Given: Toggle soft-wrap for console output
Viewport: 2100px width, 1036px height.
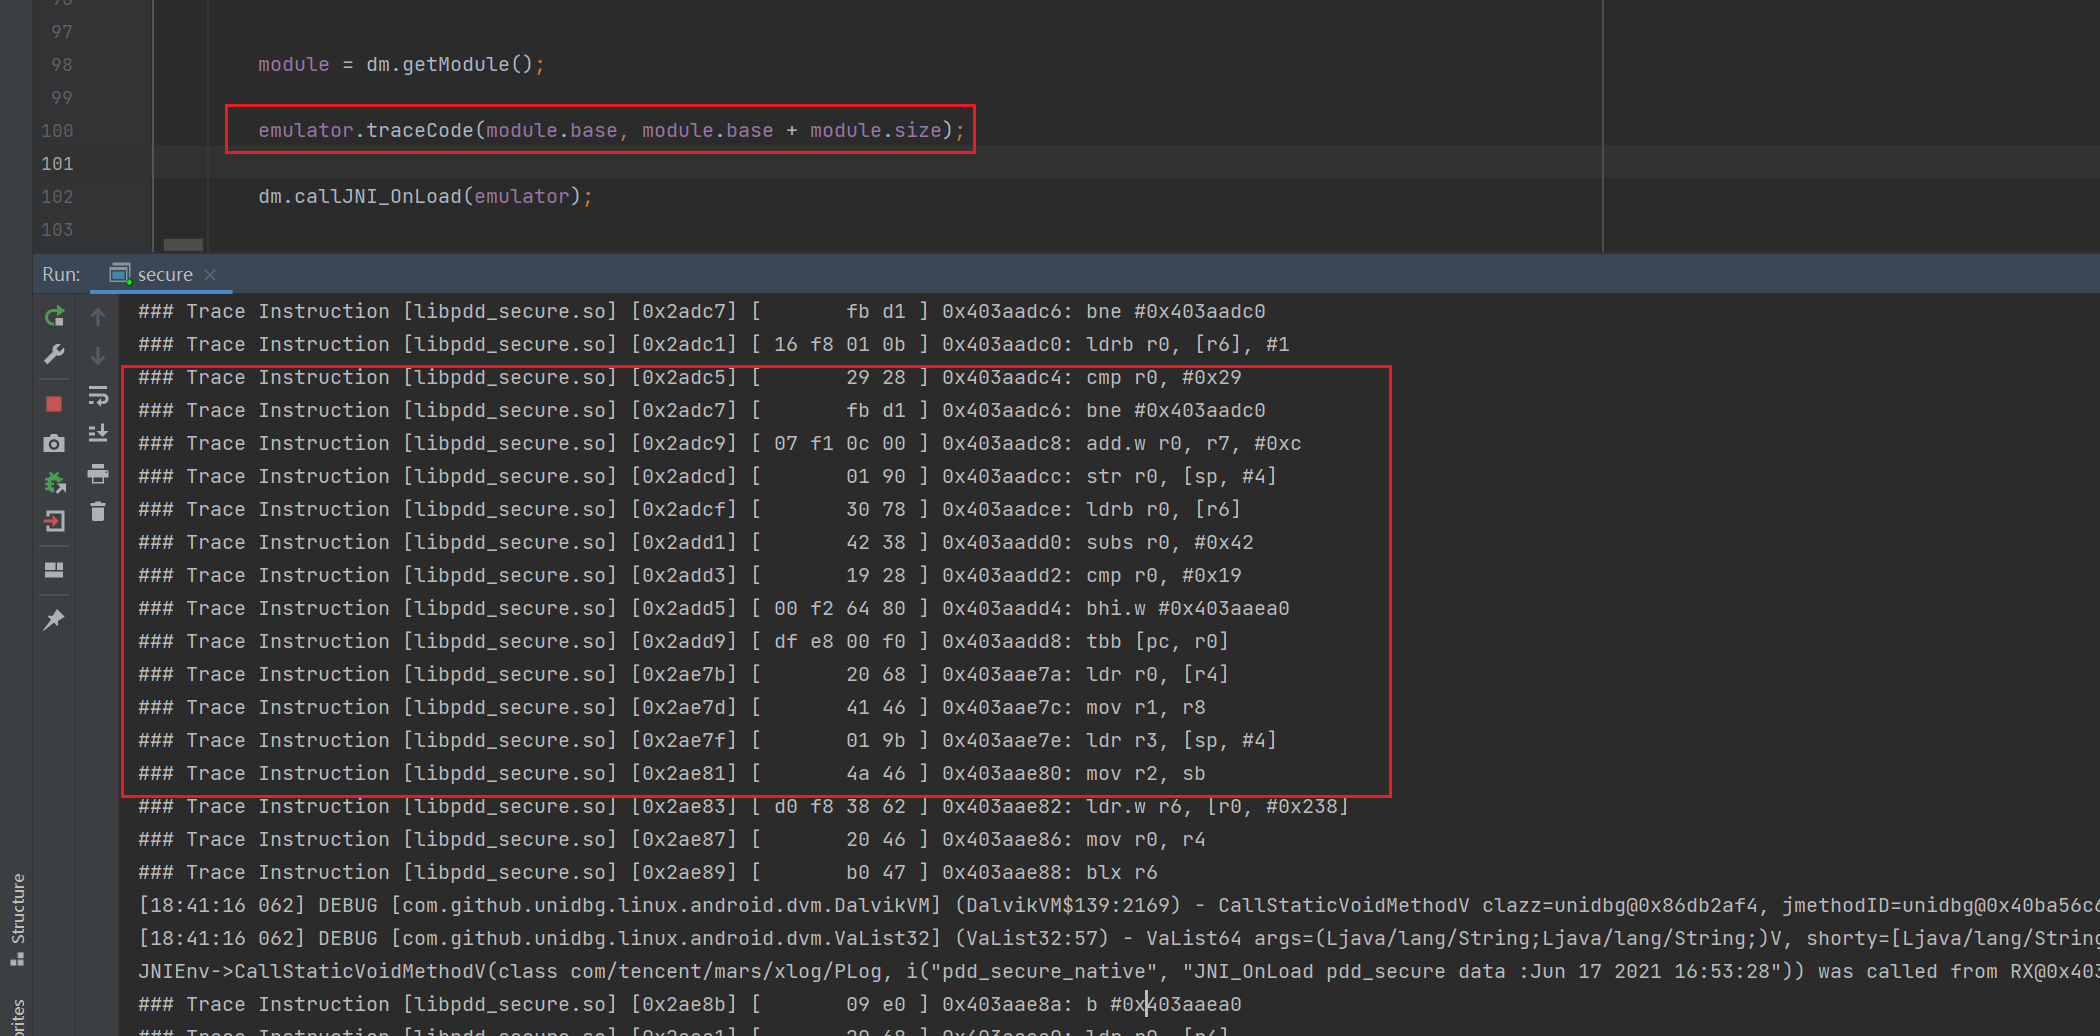Looking at the screenshot, I should (98, 396).
